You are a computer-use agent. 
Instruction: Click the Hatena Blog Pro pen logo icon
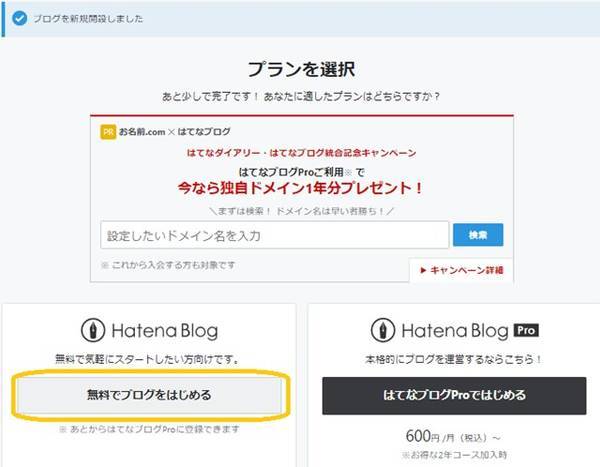383,330
